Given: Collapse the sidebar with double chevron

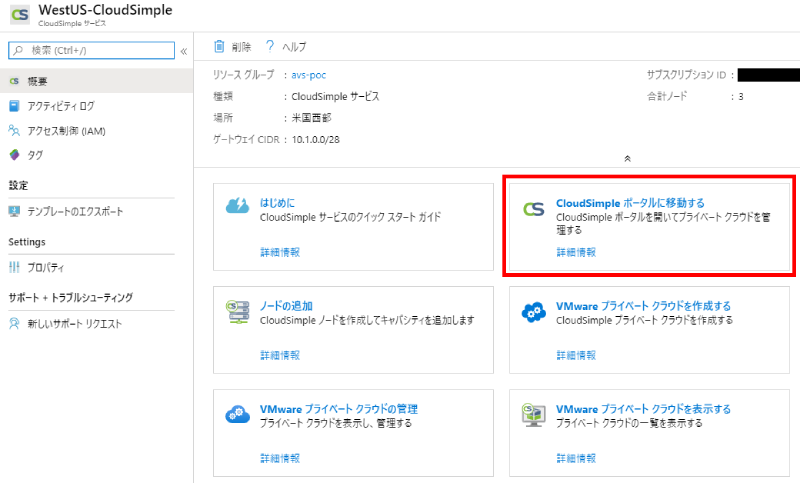Looking at the screenshot, I should click(x=184, y=51).
